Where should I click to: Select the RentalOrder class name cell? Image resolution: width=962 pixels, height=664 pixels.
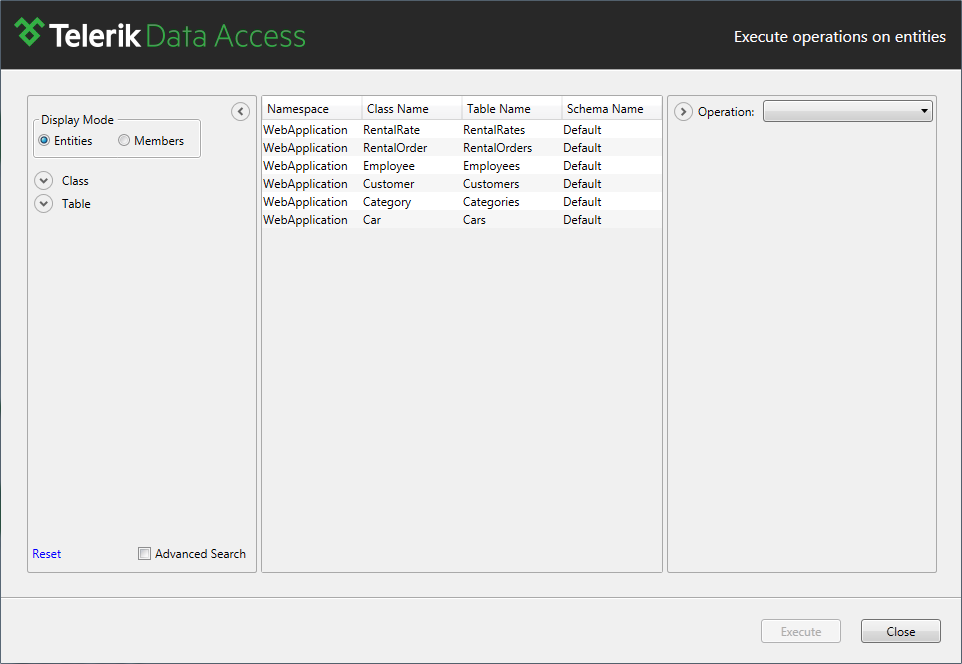pyautogui.click(x=395, y=148)
